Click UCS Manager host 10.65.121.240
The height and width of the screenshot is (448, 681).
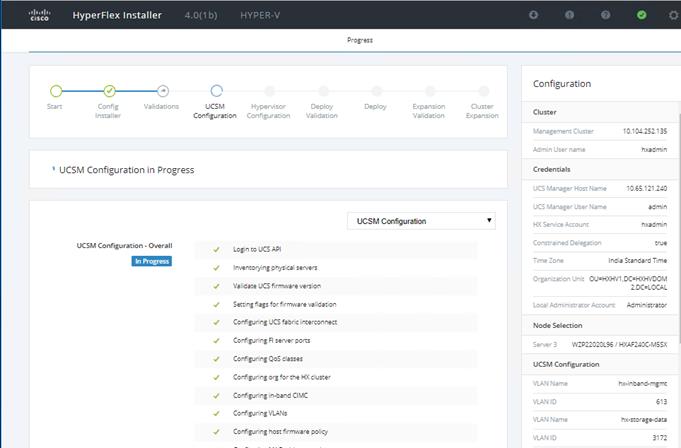point(647,188)
